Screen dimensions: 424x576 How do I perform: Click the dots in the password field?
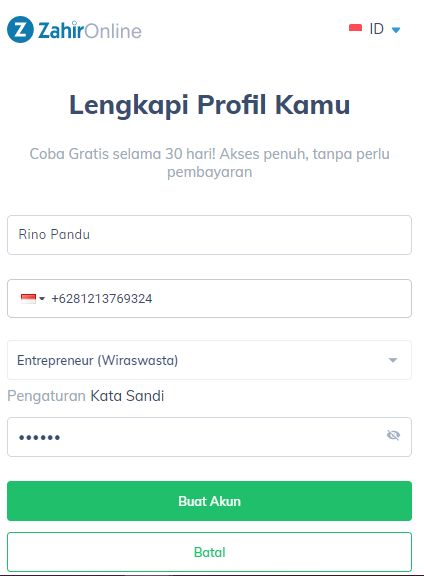click(39, 438)
